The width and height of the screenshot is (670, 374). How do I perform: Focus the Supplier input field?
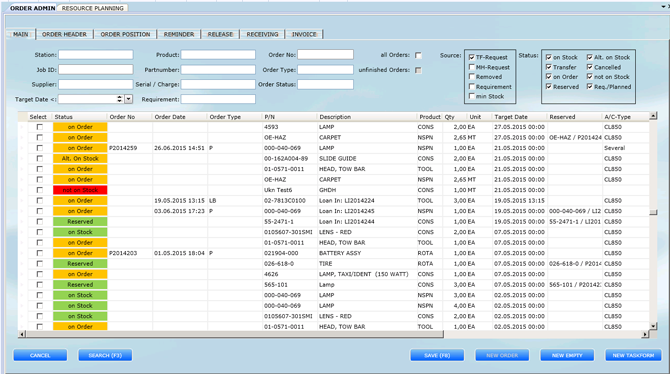[x=96, y=84]
